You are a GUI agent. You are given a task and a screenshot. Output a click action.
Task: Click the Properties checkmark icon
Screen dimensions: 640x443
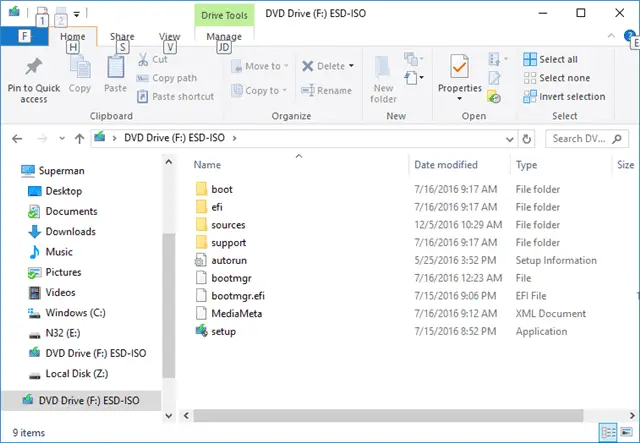460,67
